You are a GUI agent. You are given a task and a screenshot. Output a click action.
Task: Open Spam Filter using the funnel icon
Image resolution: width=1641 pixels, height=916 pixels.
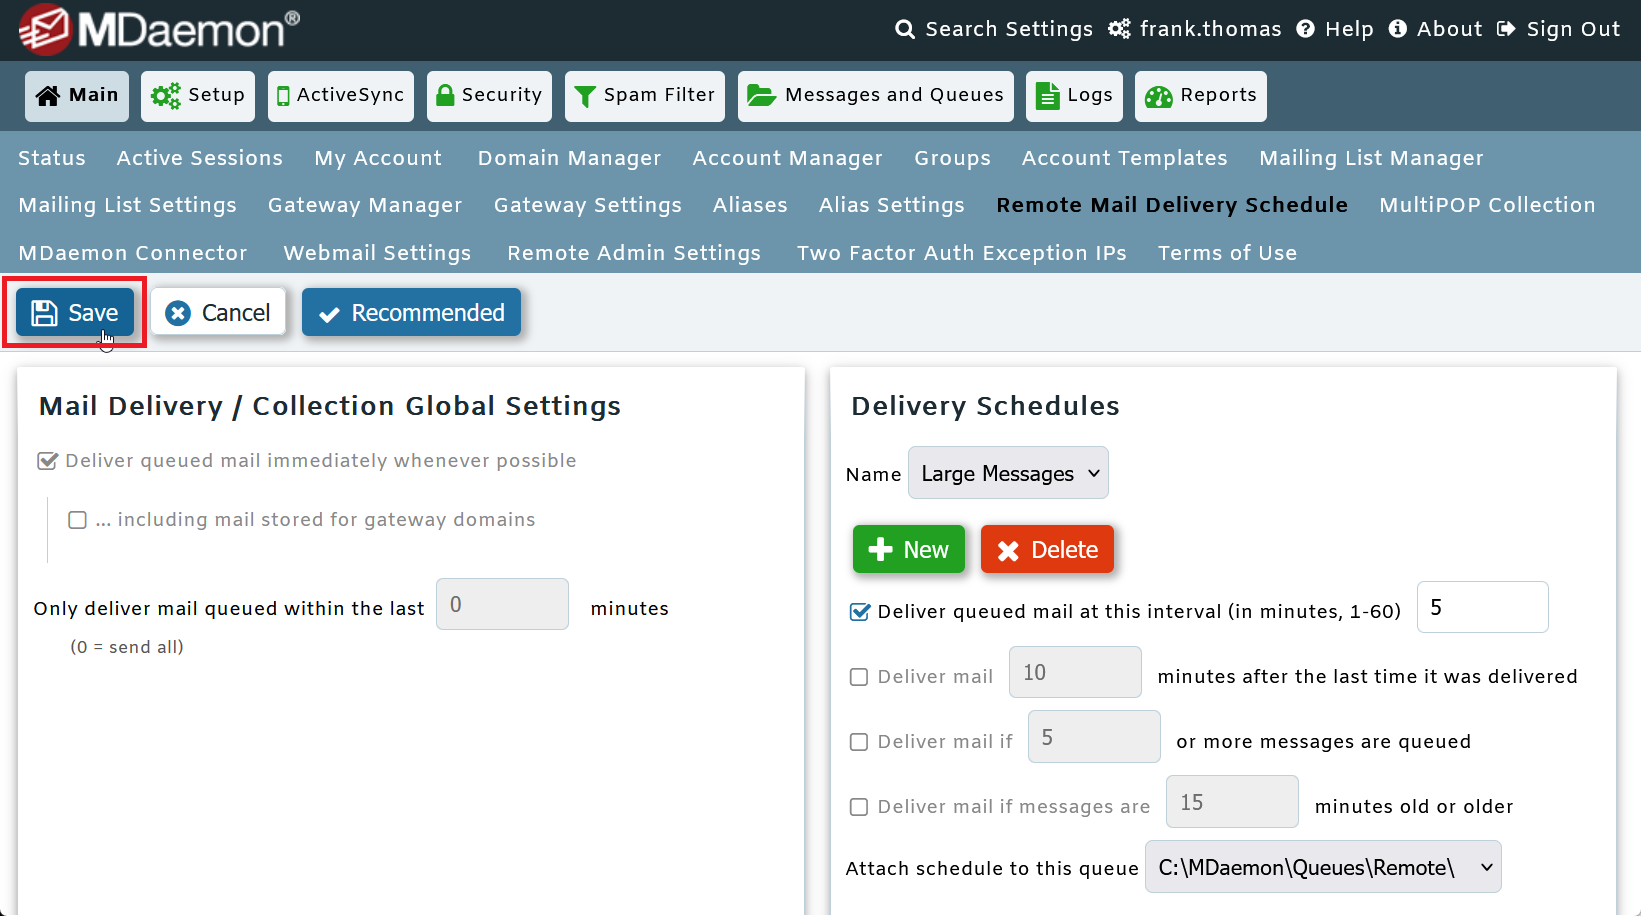coord(585,95)
